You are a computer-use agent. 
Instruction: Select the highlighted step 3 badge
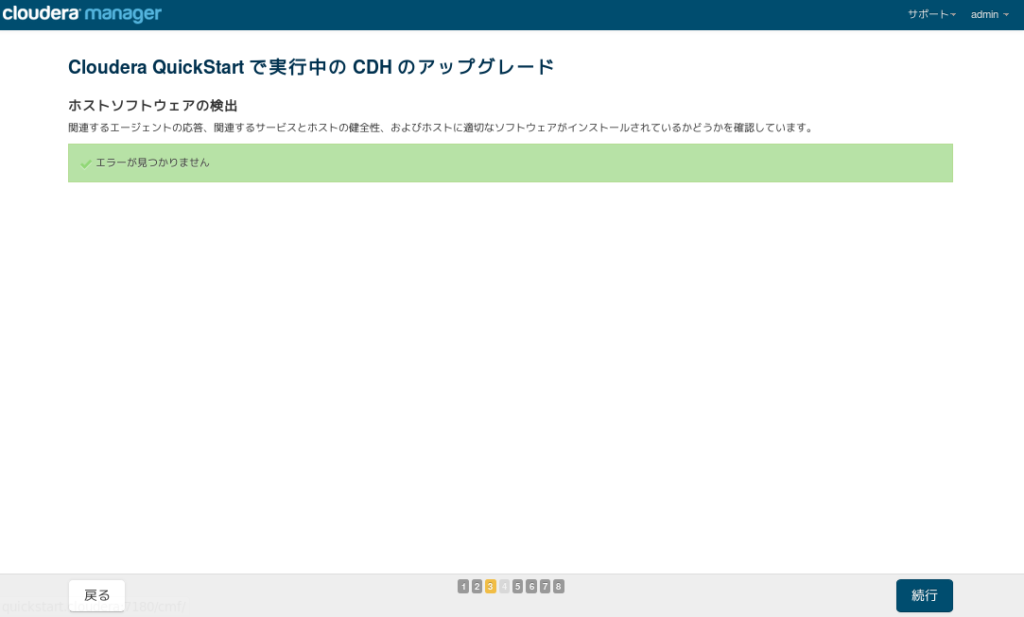490,586
